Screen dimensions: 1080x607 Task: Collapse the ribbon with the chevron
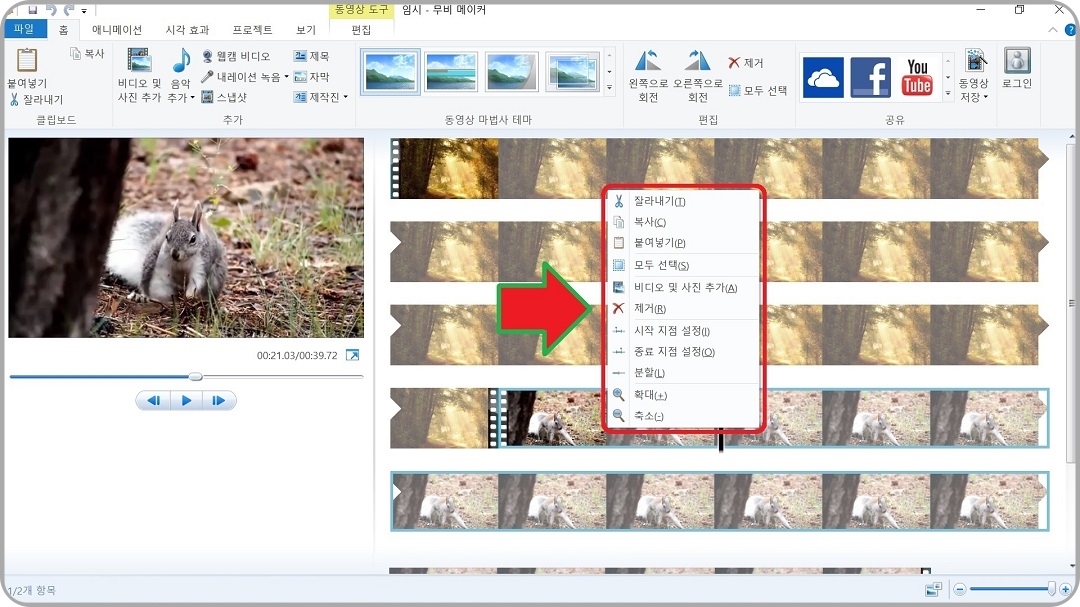click(1052, 30)
